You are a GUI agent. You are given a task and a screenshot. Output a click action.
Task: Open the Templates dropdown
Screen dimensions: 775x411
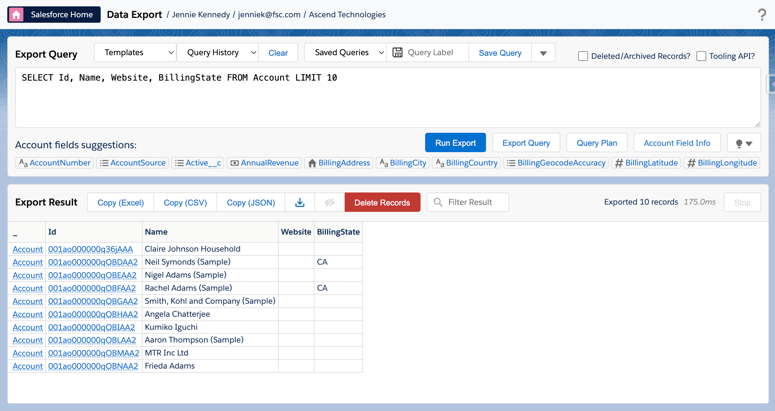(135, 53)
